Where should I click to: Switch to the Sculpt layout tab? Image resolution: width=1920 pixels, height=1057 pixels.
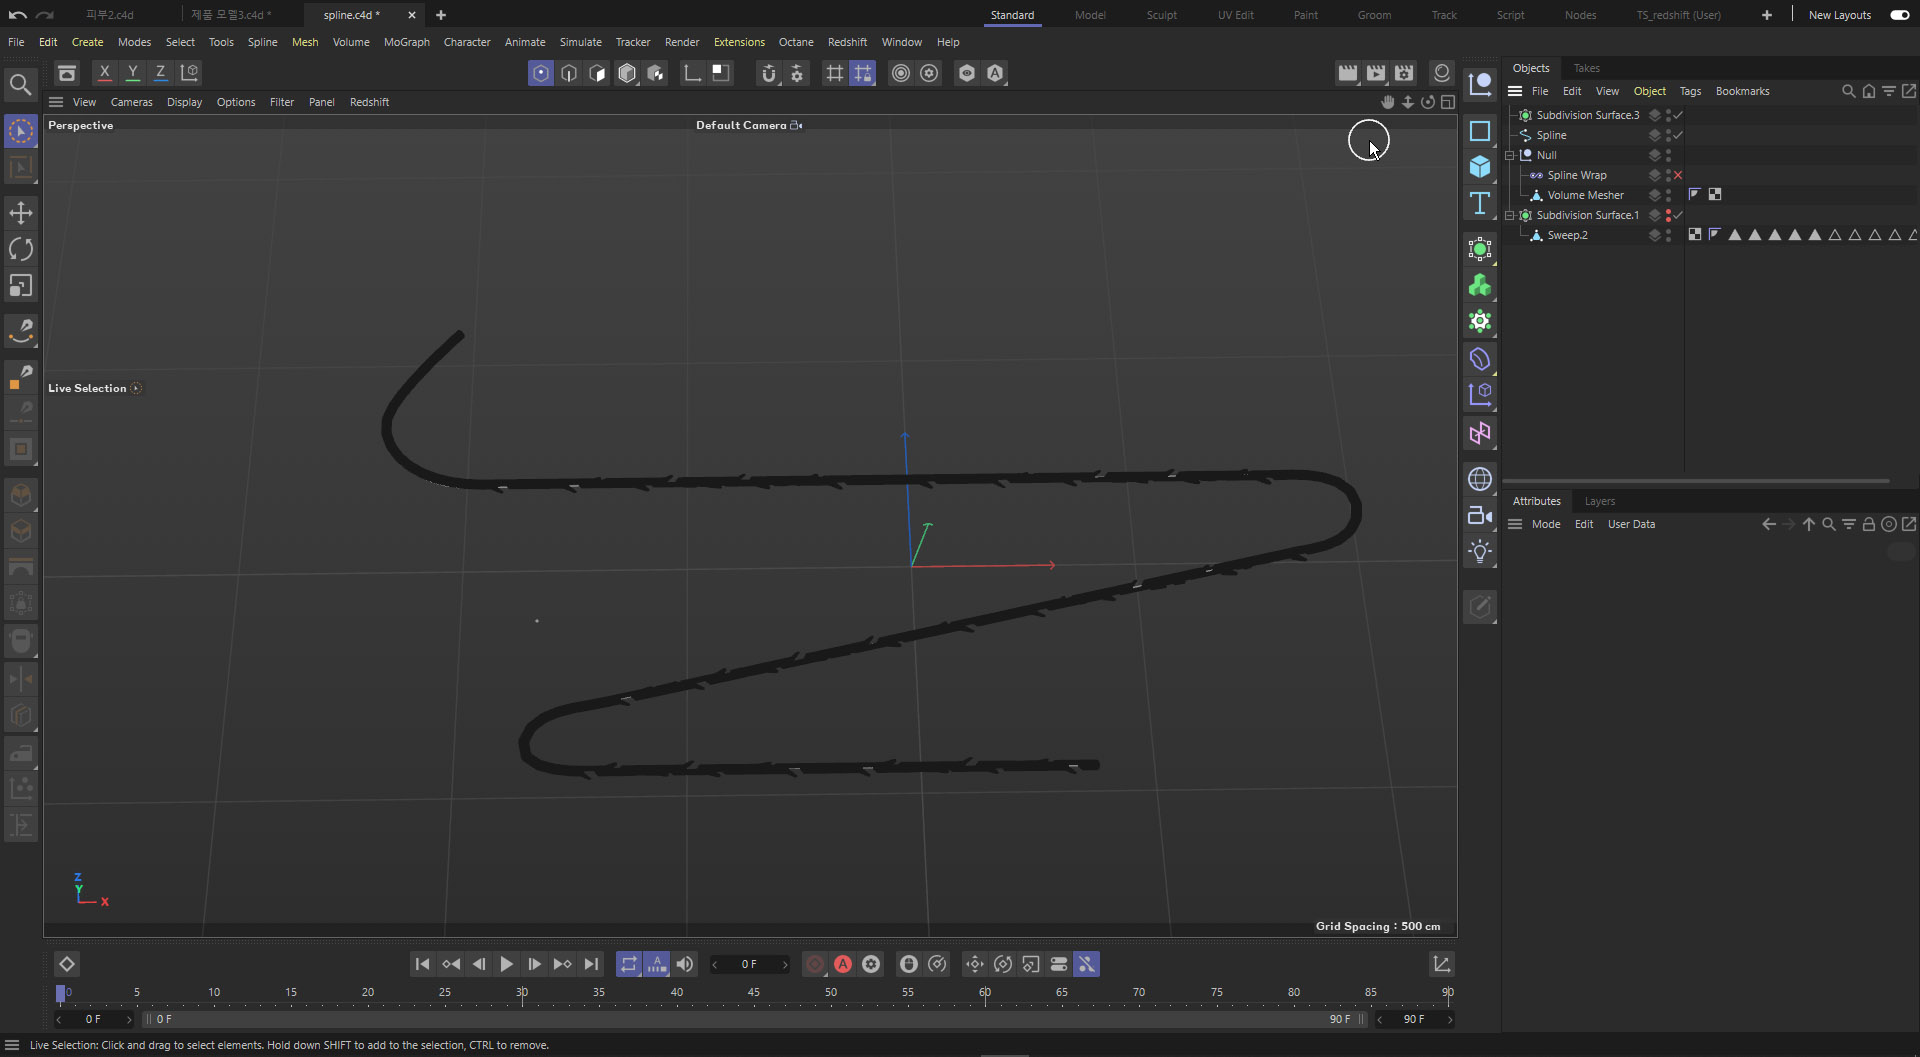coord(1161,15)
